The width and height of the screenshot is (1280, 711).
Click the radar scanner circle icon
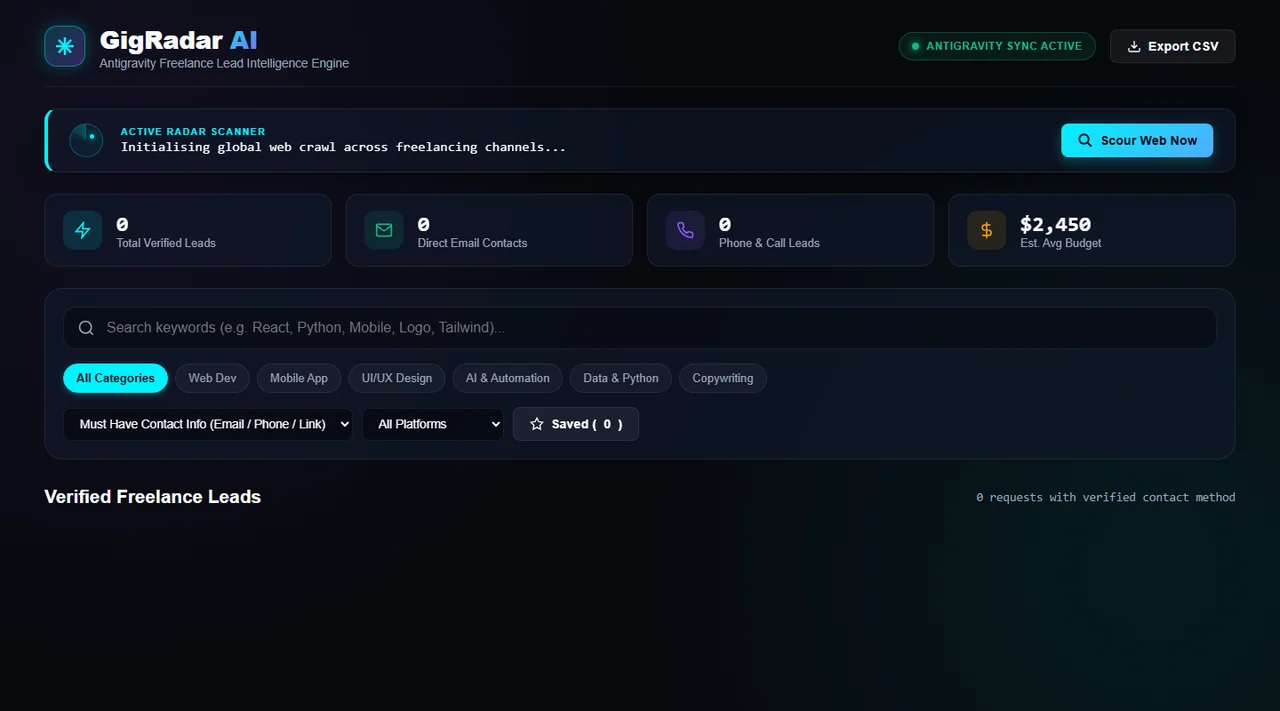coord(86,140)
